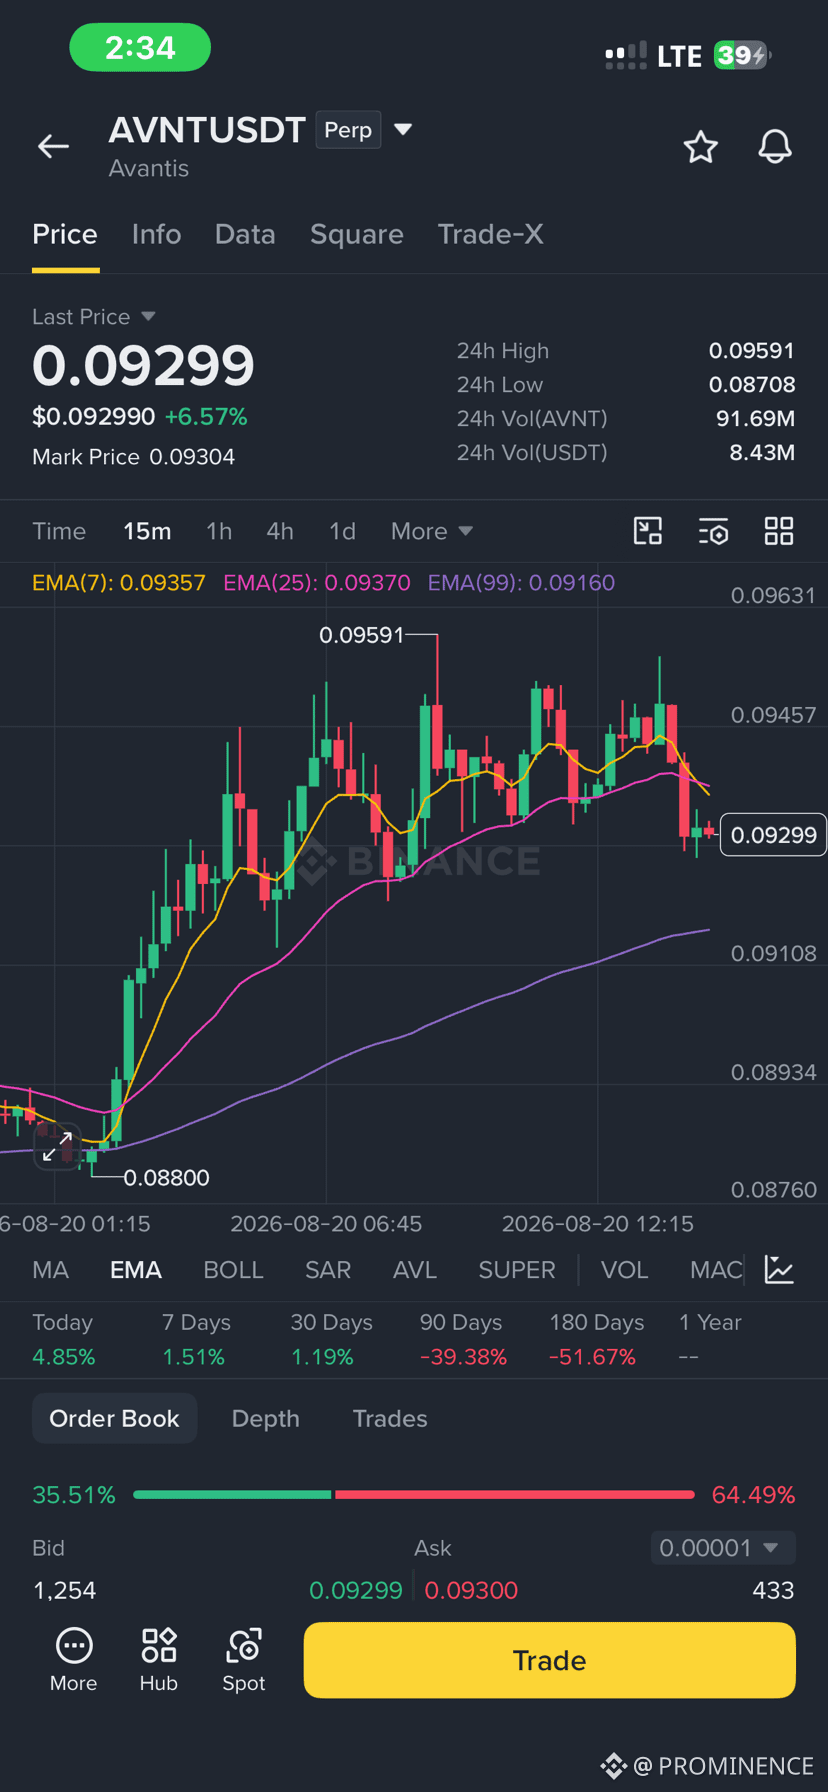Image resolution: width=828 pixels, height=1792 pixels.
Task: Tap the green bid ratio bar
Action: tap(232, 1495)
